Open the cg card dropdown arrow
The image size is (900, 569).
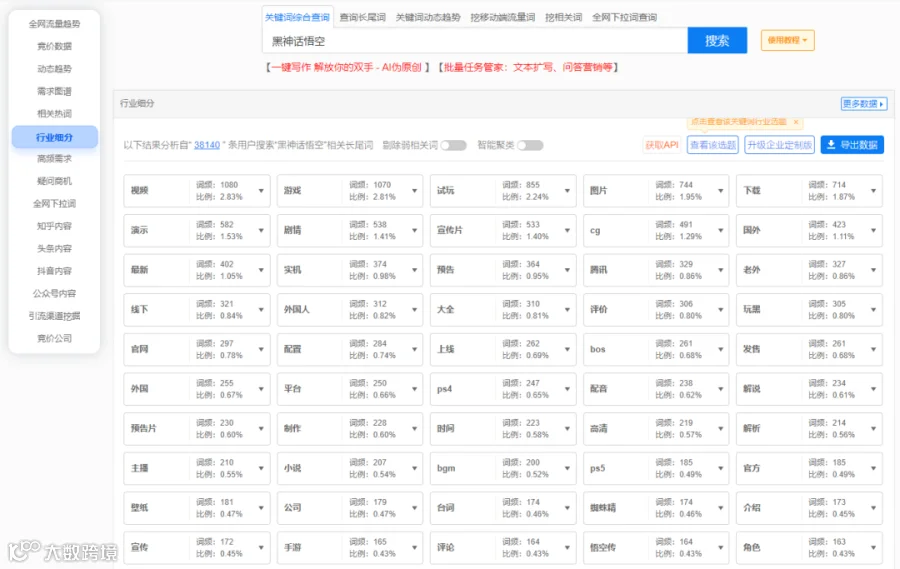(x=720, y=230)
